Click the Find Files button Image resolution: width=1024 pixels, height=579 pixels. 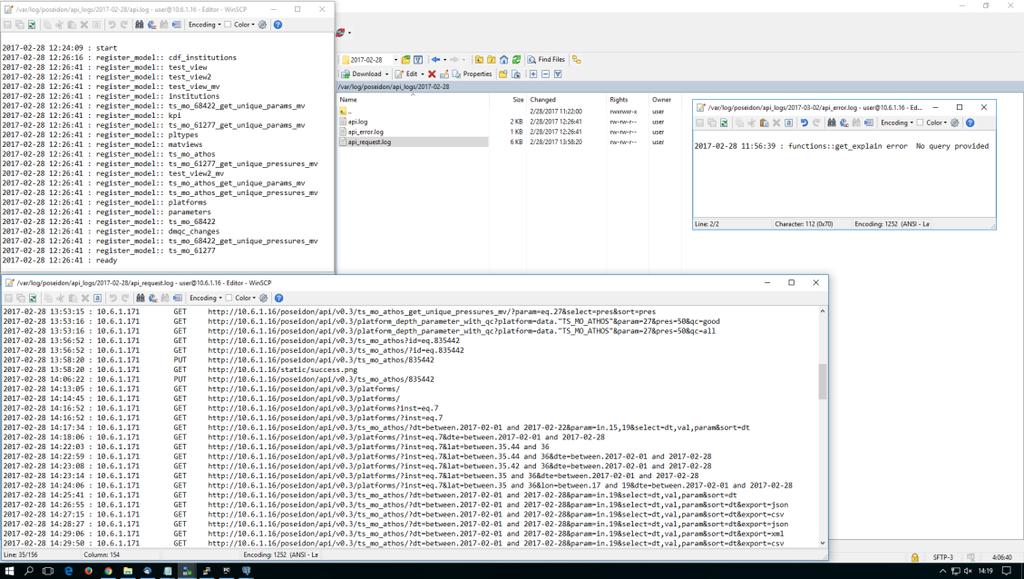click(x=547, y=59)
